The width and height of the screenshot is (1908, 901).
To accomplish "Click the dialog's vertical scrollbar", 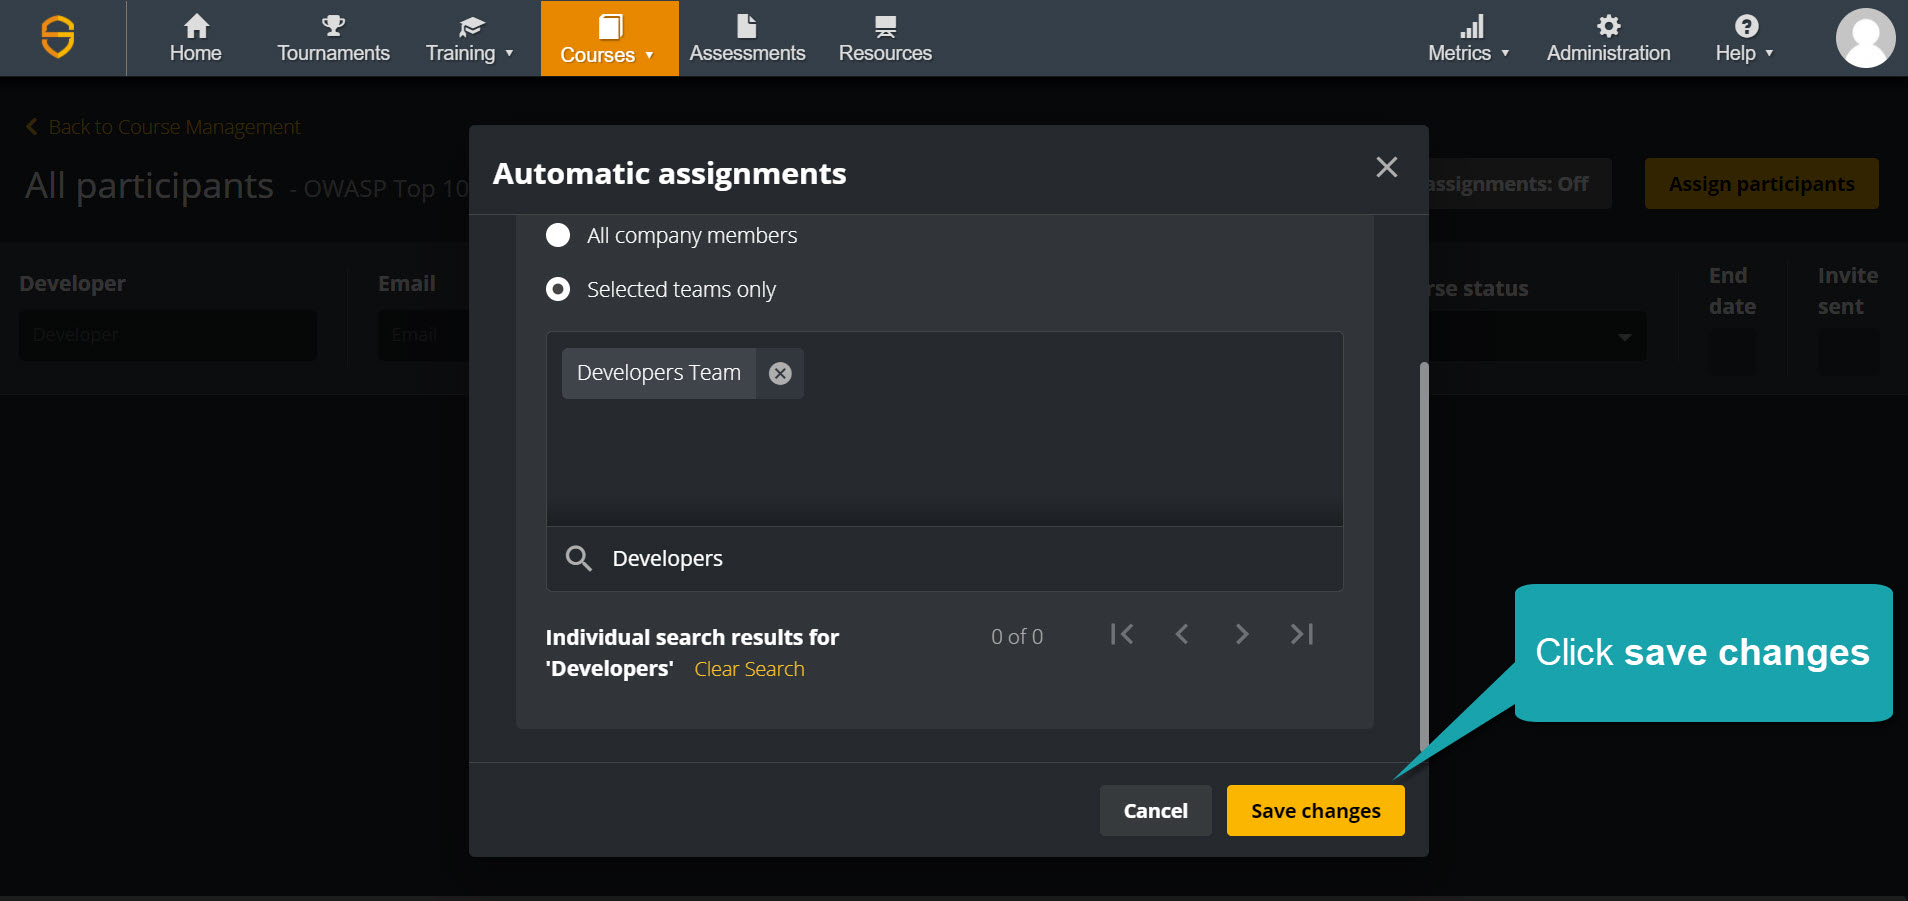I will pyautogui.click(x=1424, y=556).
